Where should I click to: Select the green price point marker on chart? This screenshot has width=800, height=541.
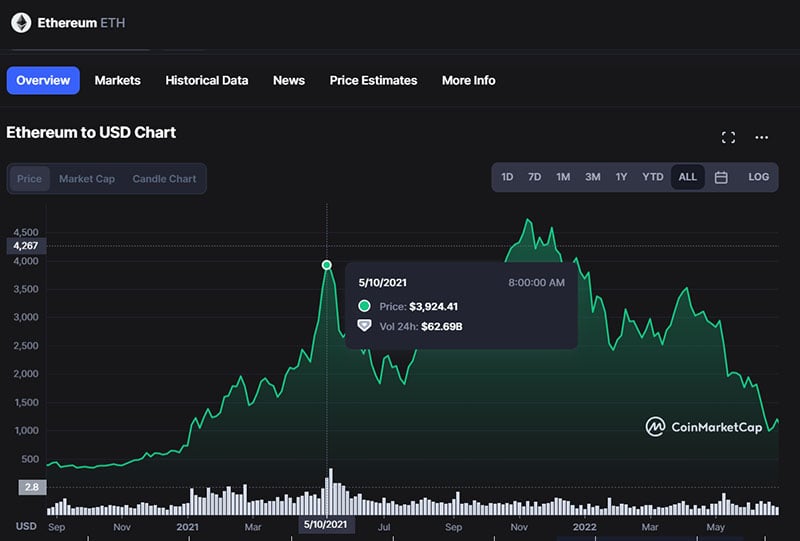[x=327, y=265]
